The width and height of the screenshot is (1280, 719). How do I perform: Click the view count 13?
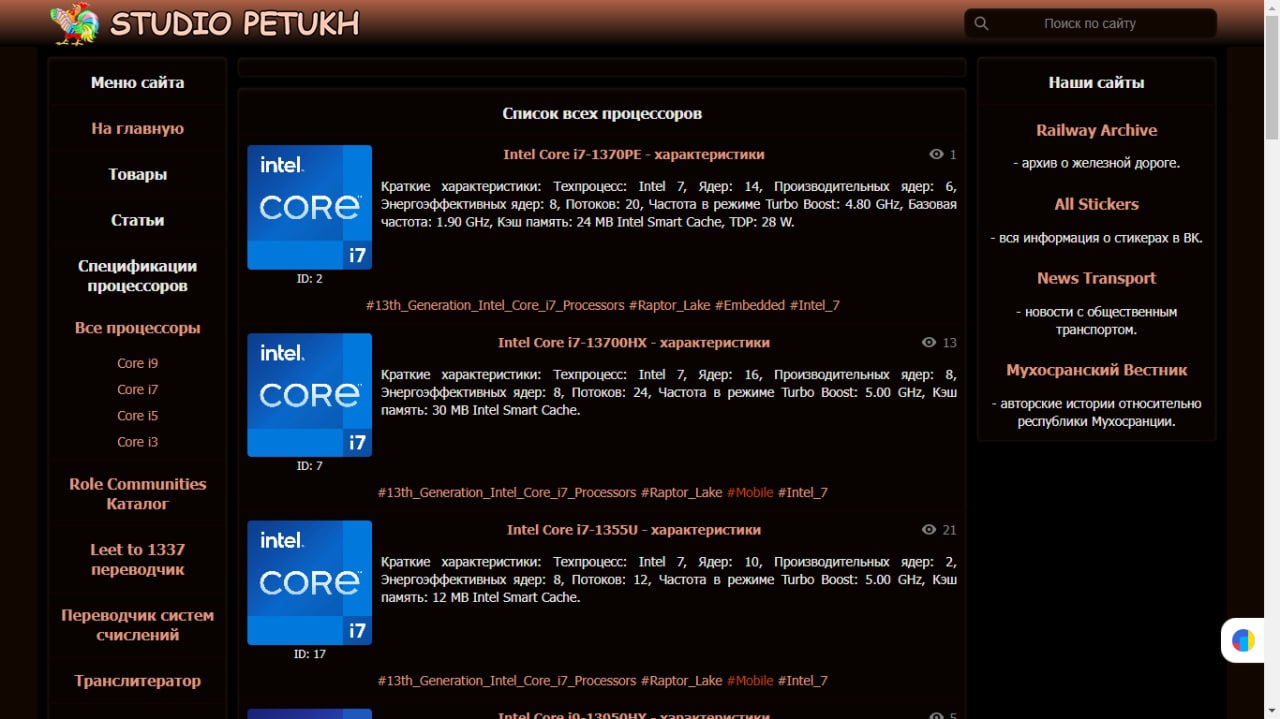(x=950, y=342)
